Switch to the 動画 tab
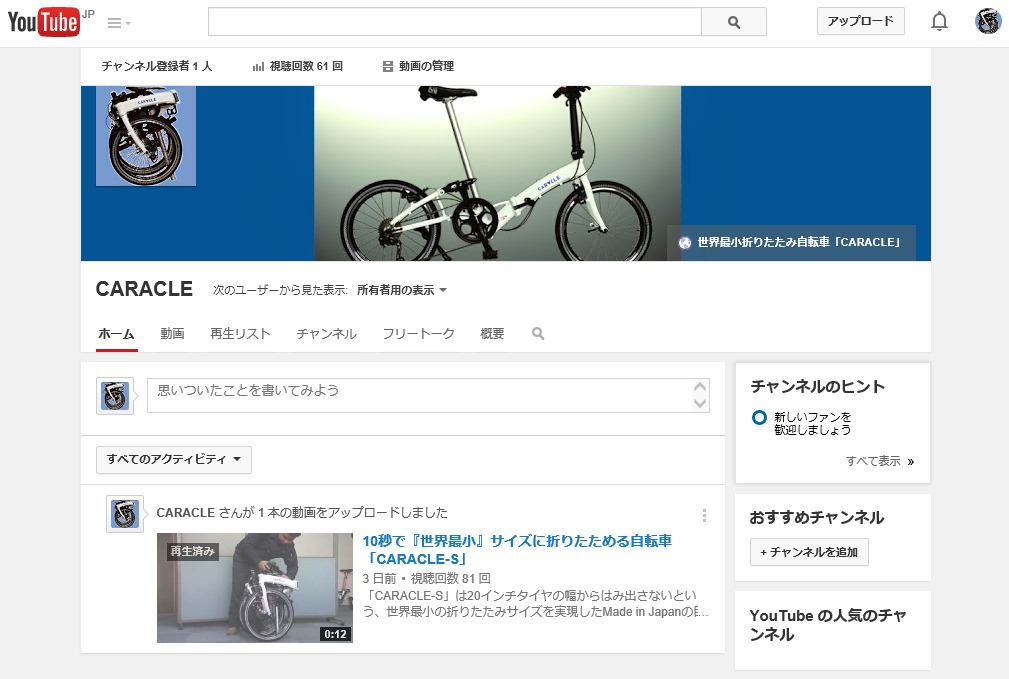The width and height of the screenshot is (1009, 679). click(x=172, y=333)
